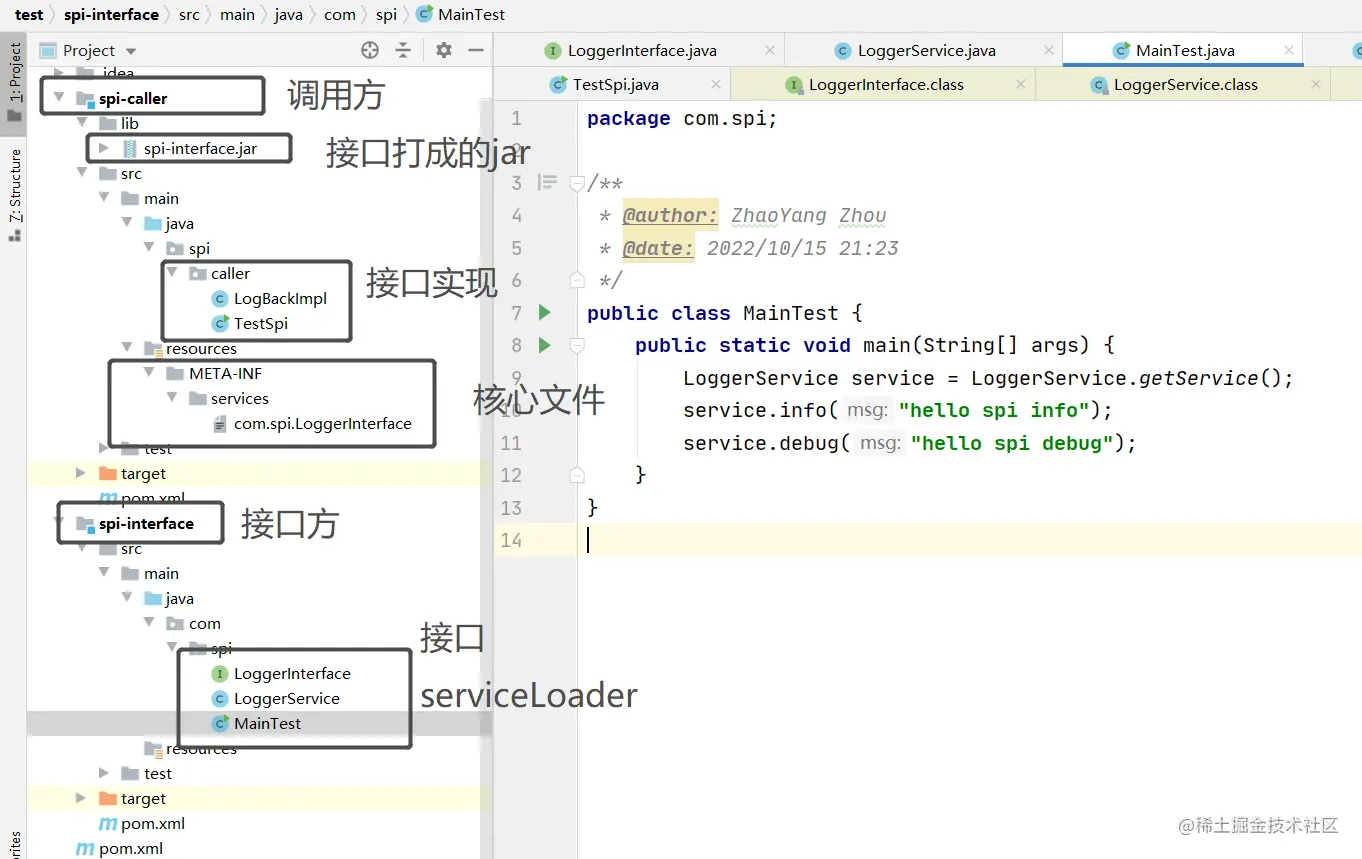Collapse the spi-caller module node

tap(58, 98)
